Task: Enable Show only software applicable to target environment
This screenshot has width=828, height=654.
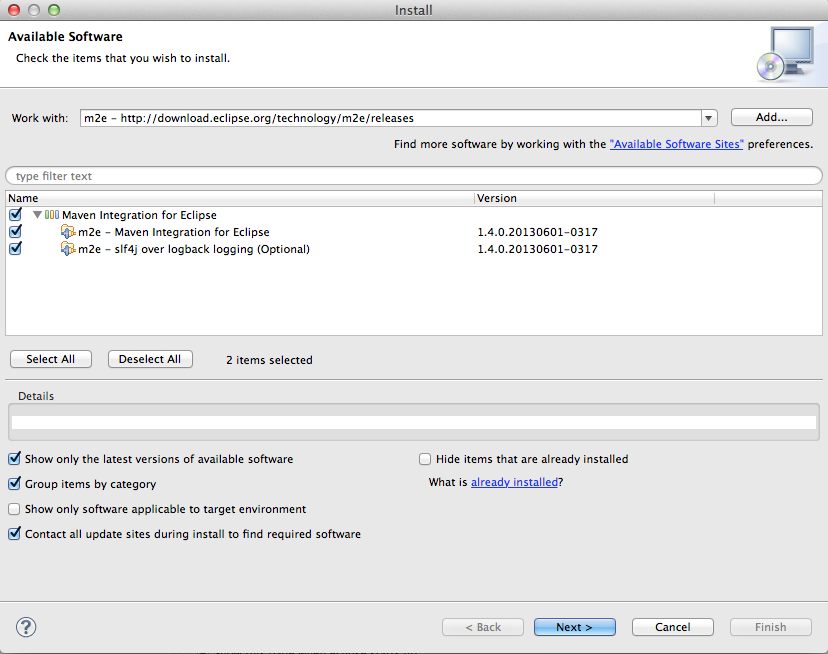Action: [x=14, y=509]
